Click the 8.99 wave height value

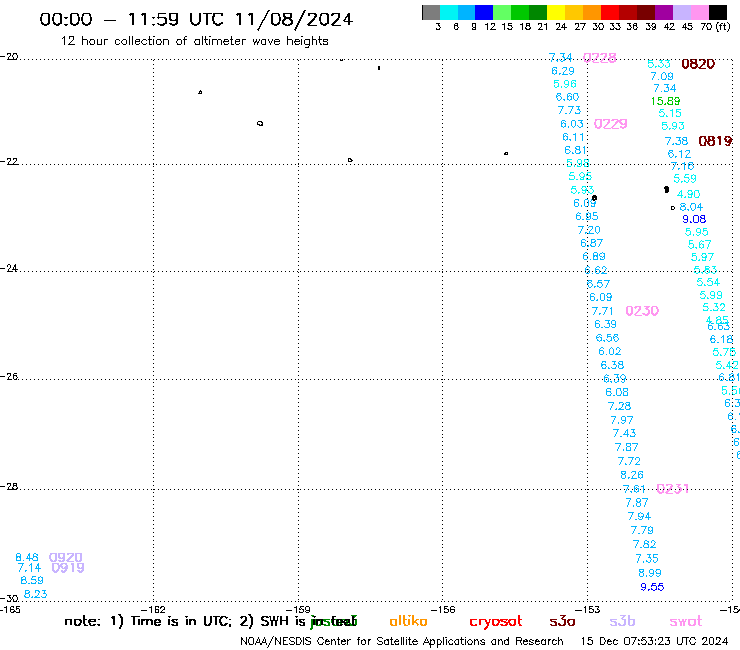coord(650,573)
